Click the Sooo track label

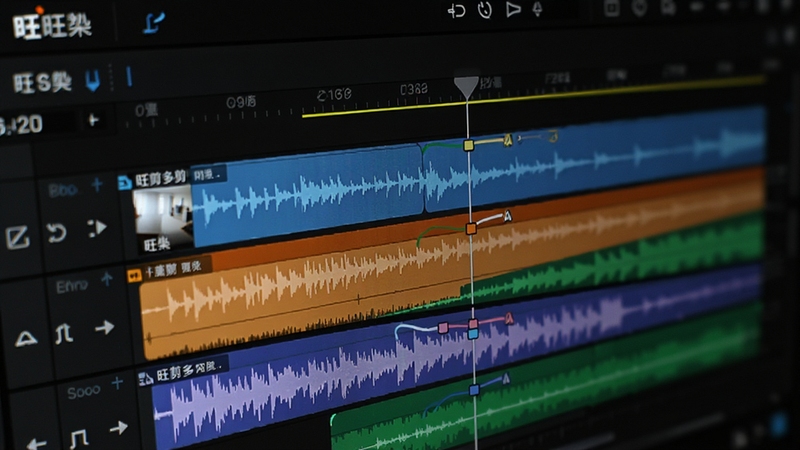tap(84, 392)
